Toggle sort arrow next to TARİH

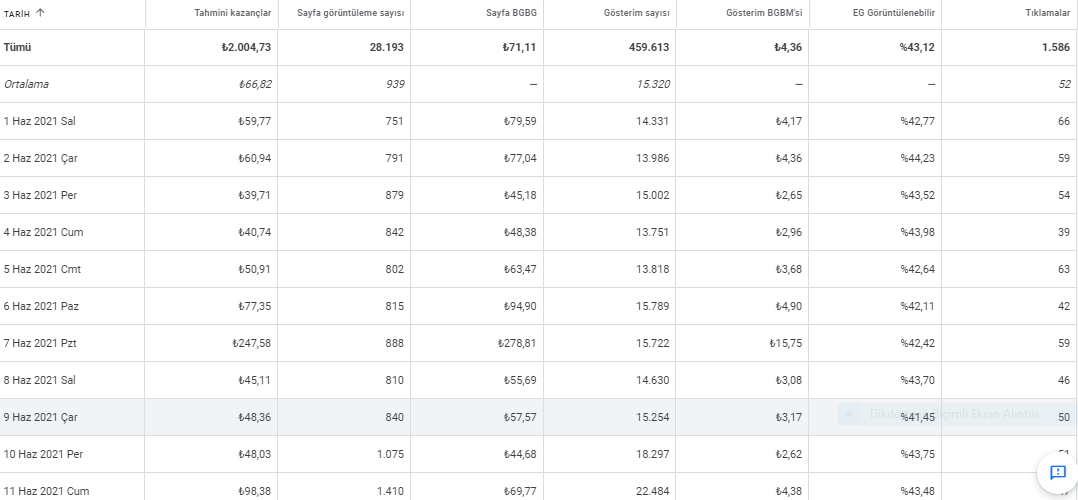coord(40,12)
